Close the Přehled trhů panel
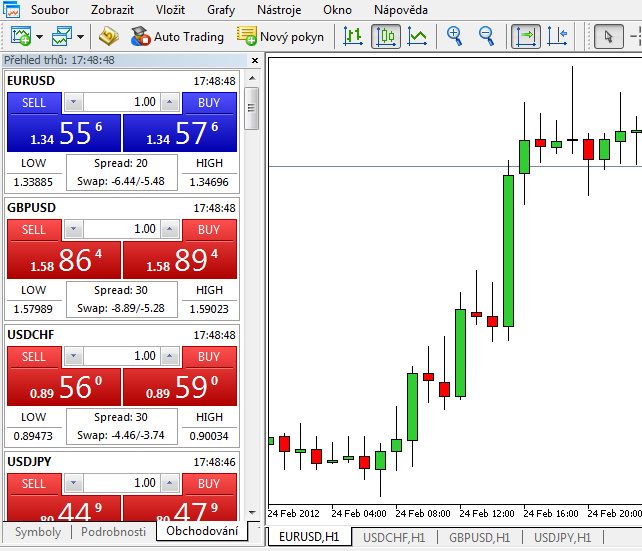Screen dimensions: 642x551 coord(255,61)
